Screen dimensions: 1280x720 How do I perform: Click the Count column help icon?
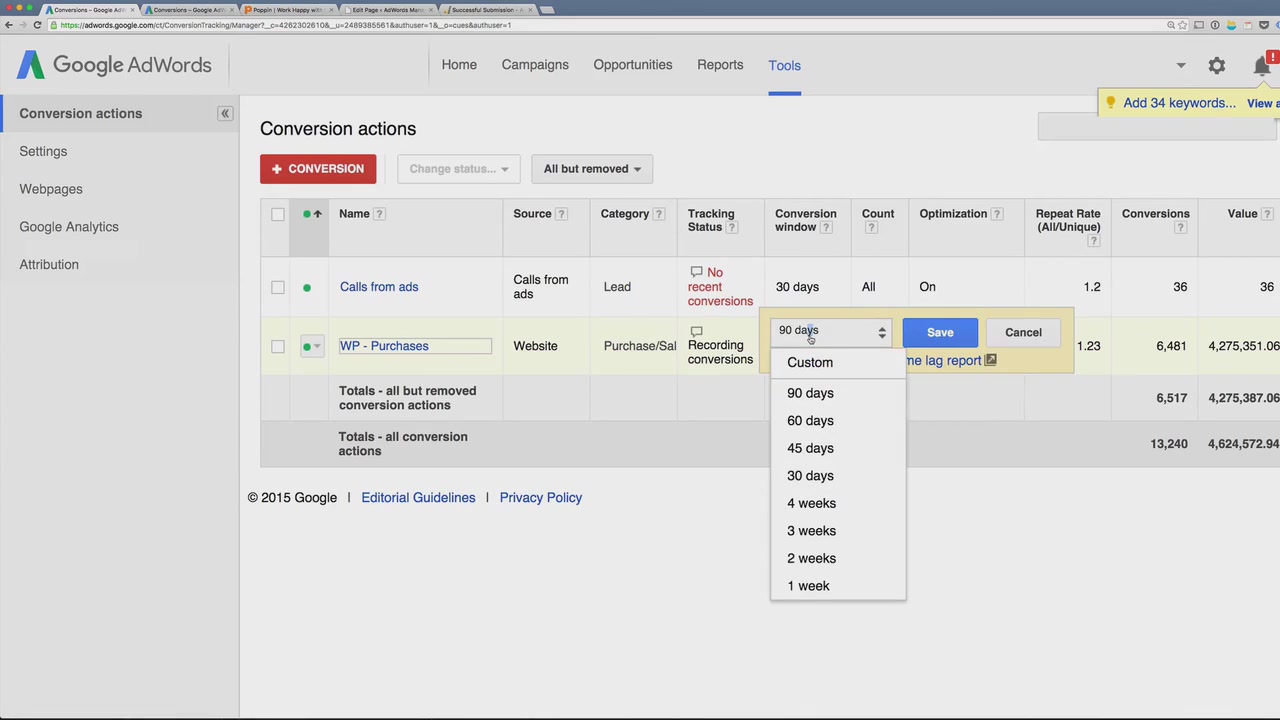tap(870, 228)
